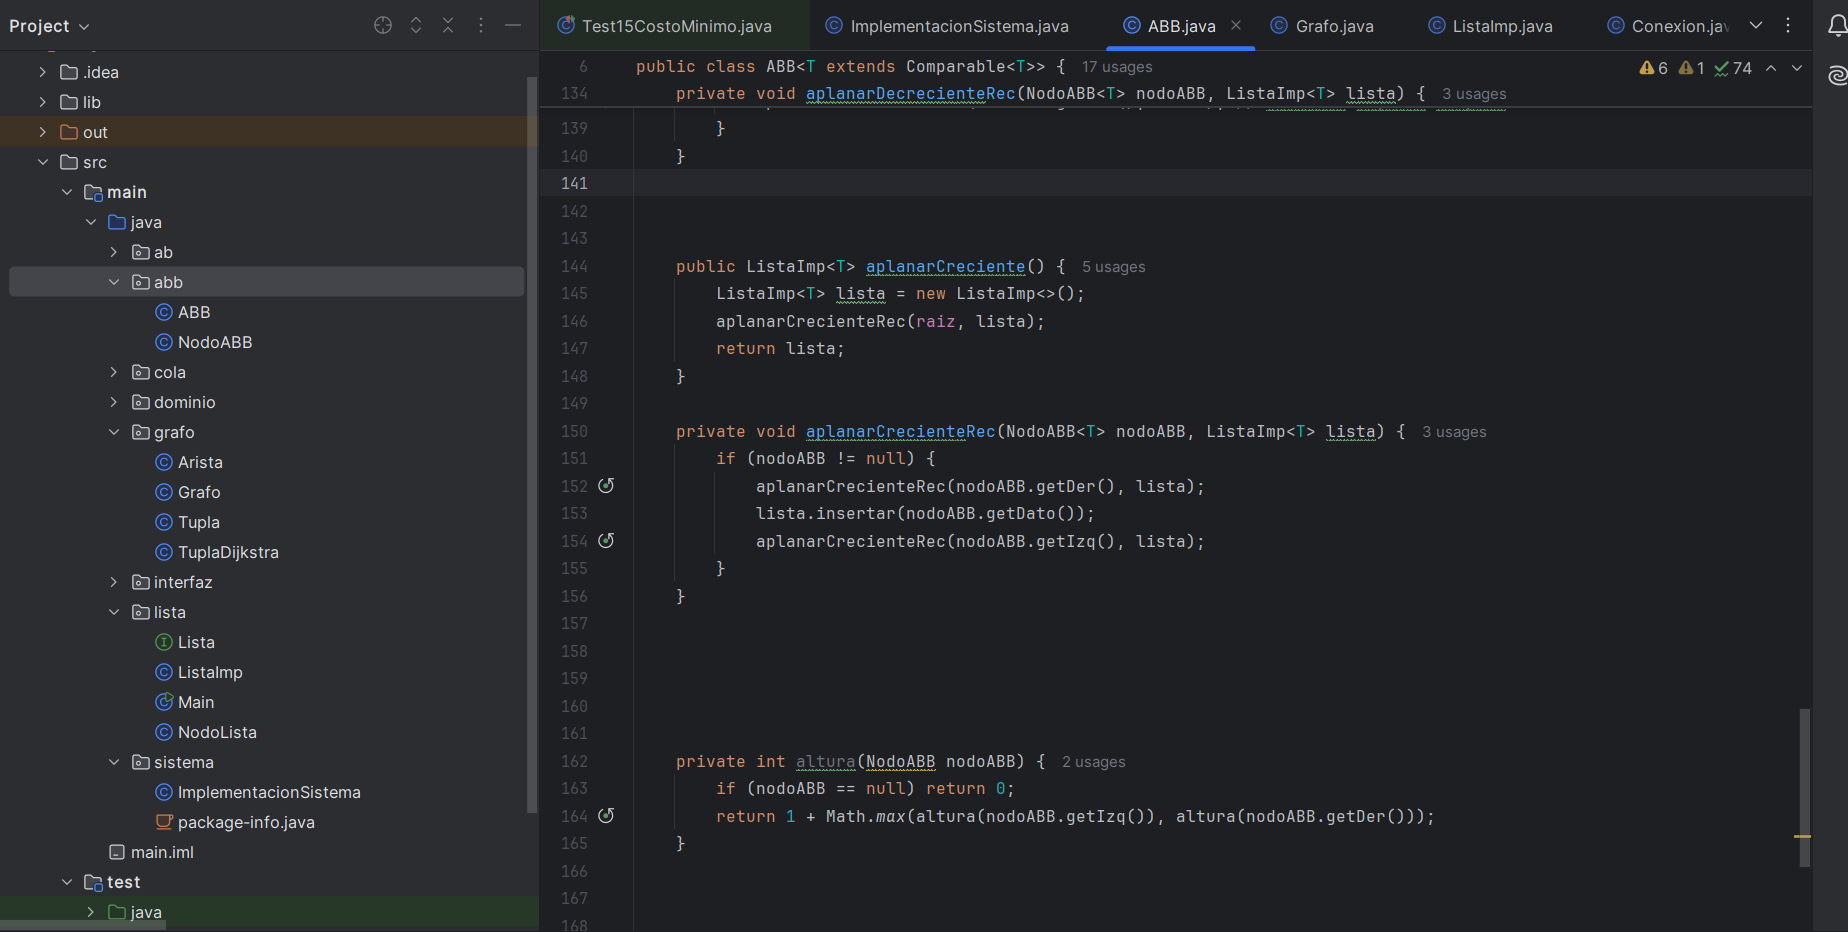
Task: Open the NodoLista class
Action: [206, 732]
